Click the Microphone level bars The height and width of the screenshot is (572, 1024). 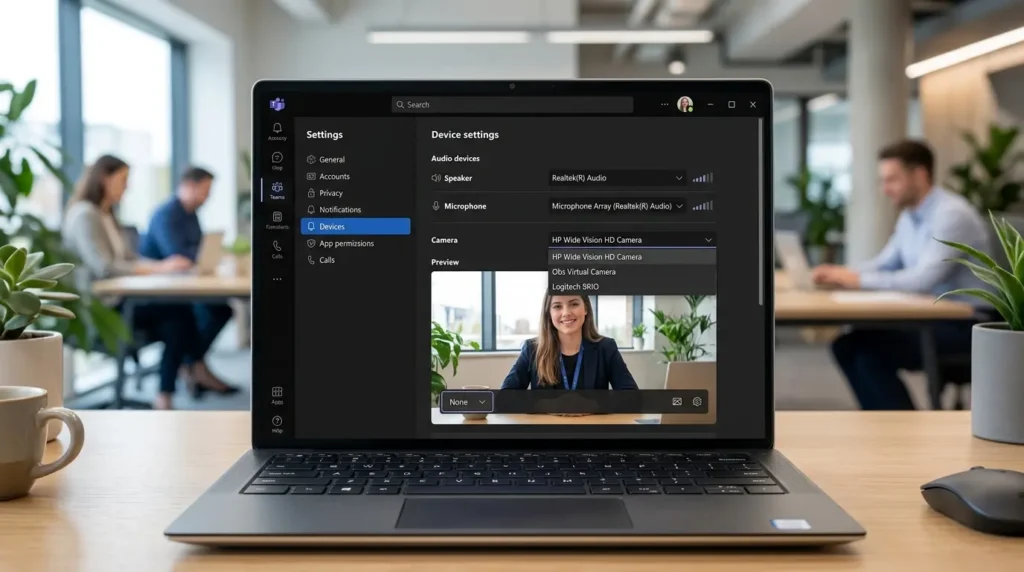click(x=703, y=206)
